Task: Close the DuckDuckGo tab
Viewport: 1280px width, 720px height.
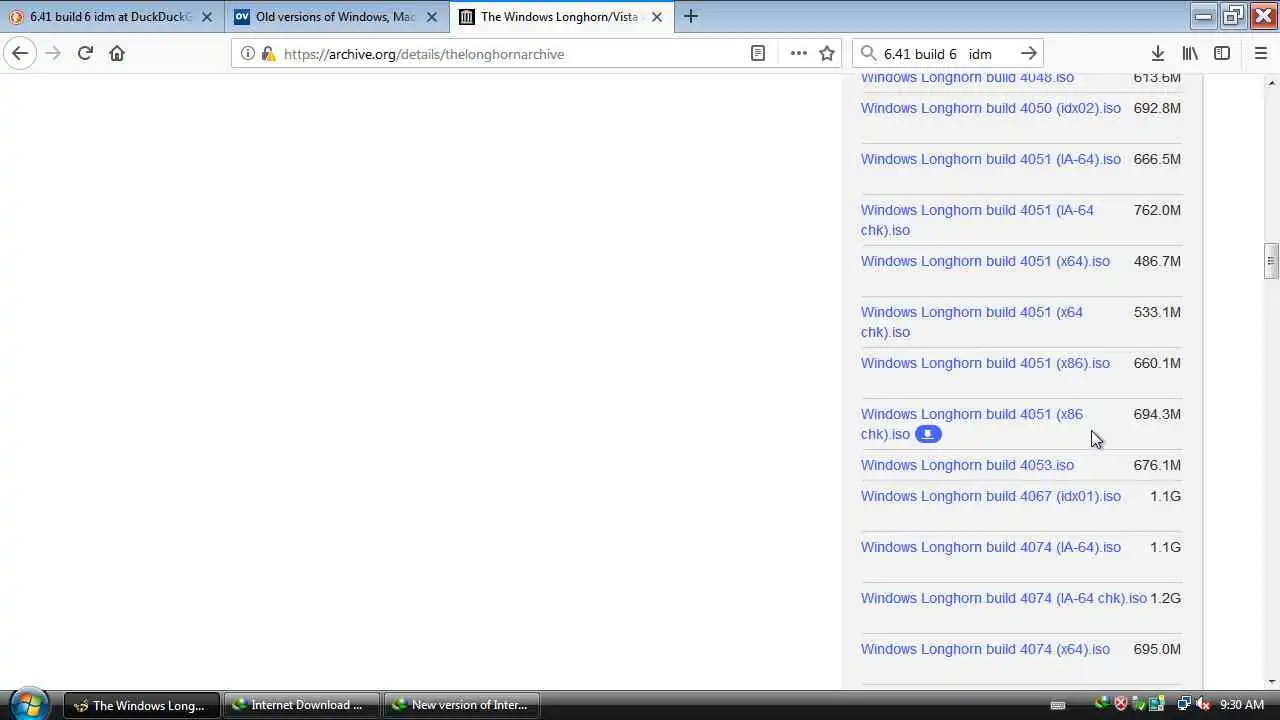Action: [206, 17]
